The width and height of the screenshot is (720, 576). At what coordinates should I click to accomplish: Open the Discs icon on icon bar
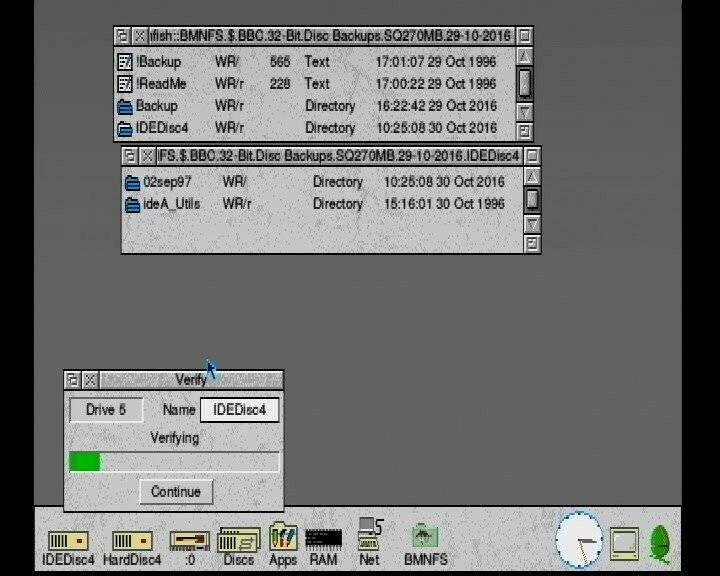tap(238, 541)
